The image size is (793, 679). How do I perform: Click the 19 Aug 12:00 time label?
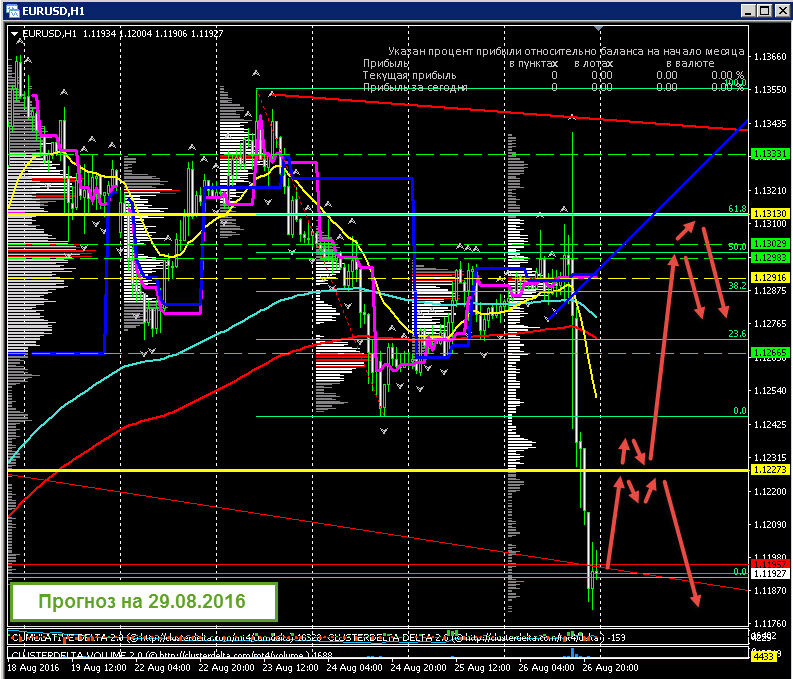coord(99,668)
